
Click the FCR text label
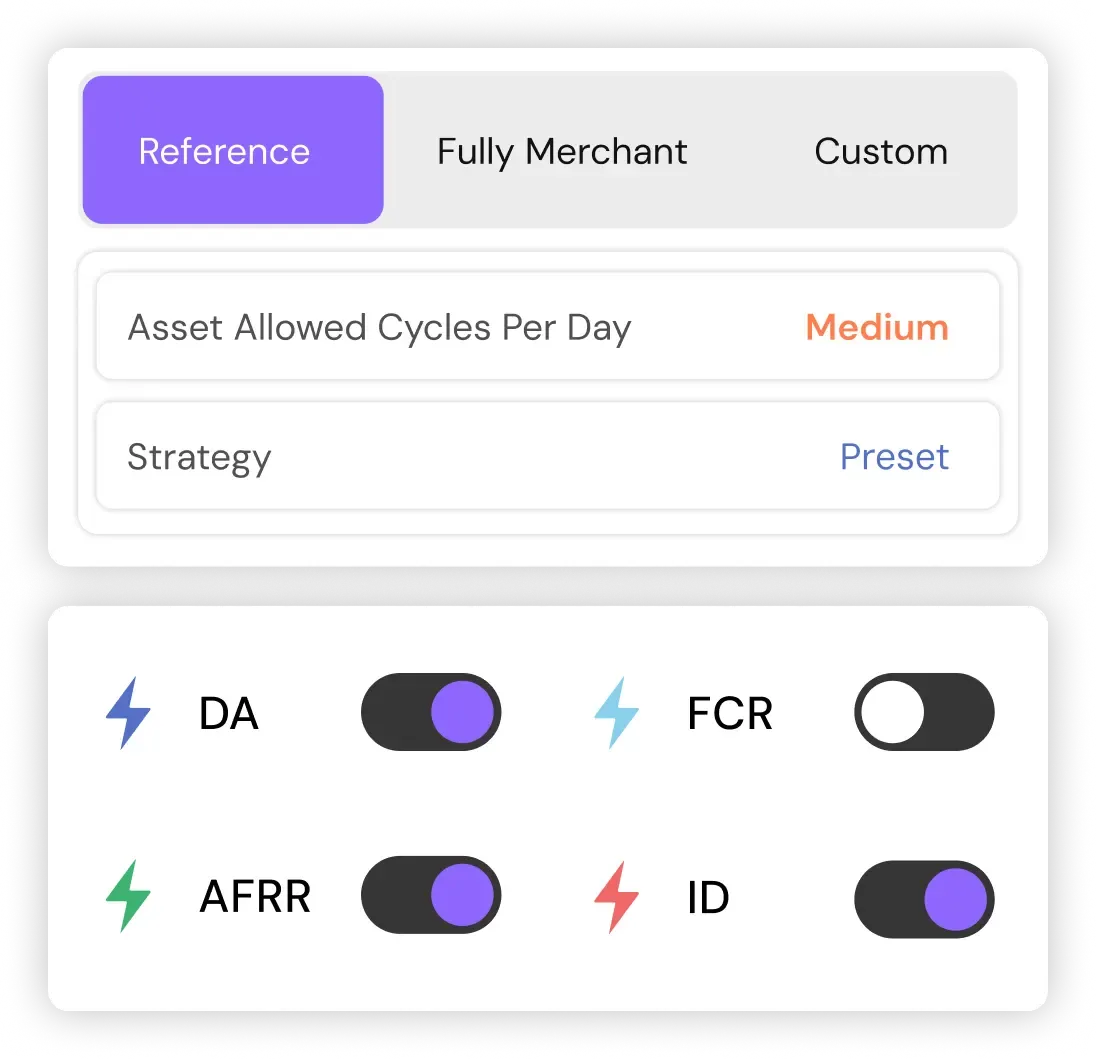(x=730, y=713)
